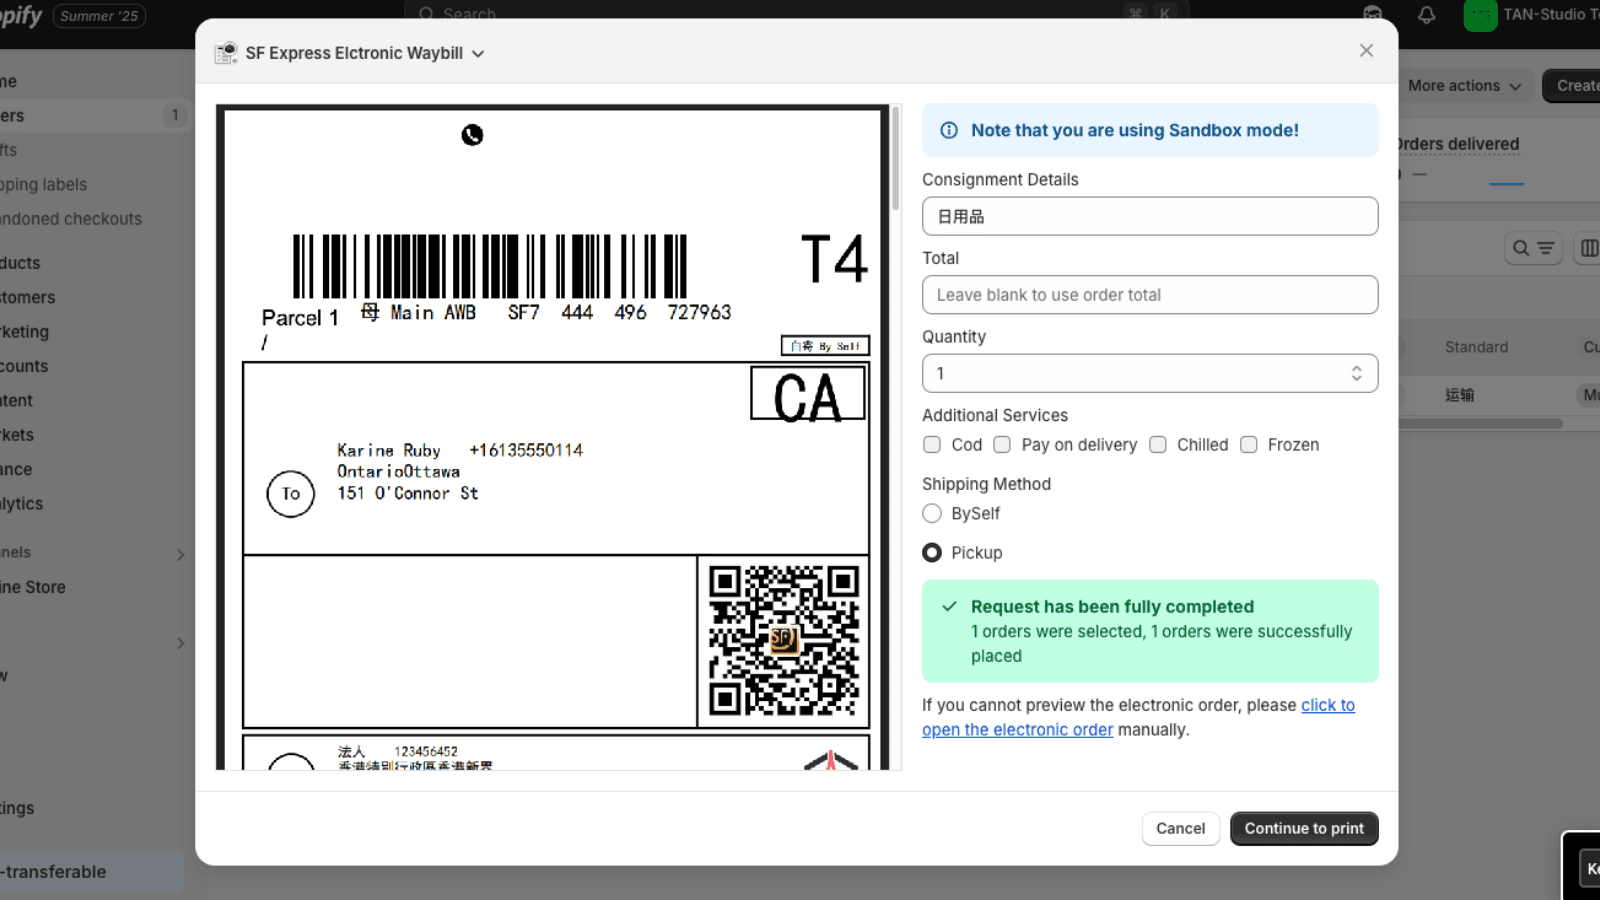Enable the Frozen service checkbox
Image resolution: width=1600 pixels, height=900 pixels.
(x=1249, y=445)
